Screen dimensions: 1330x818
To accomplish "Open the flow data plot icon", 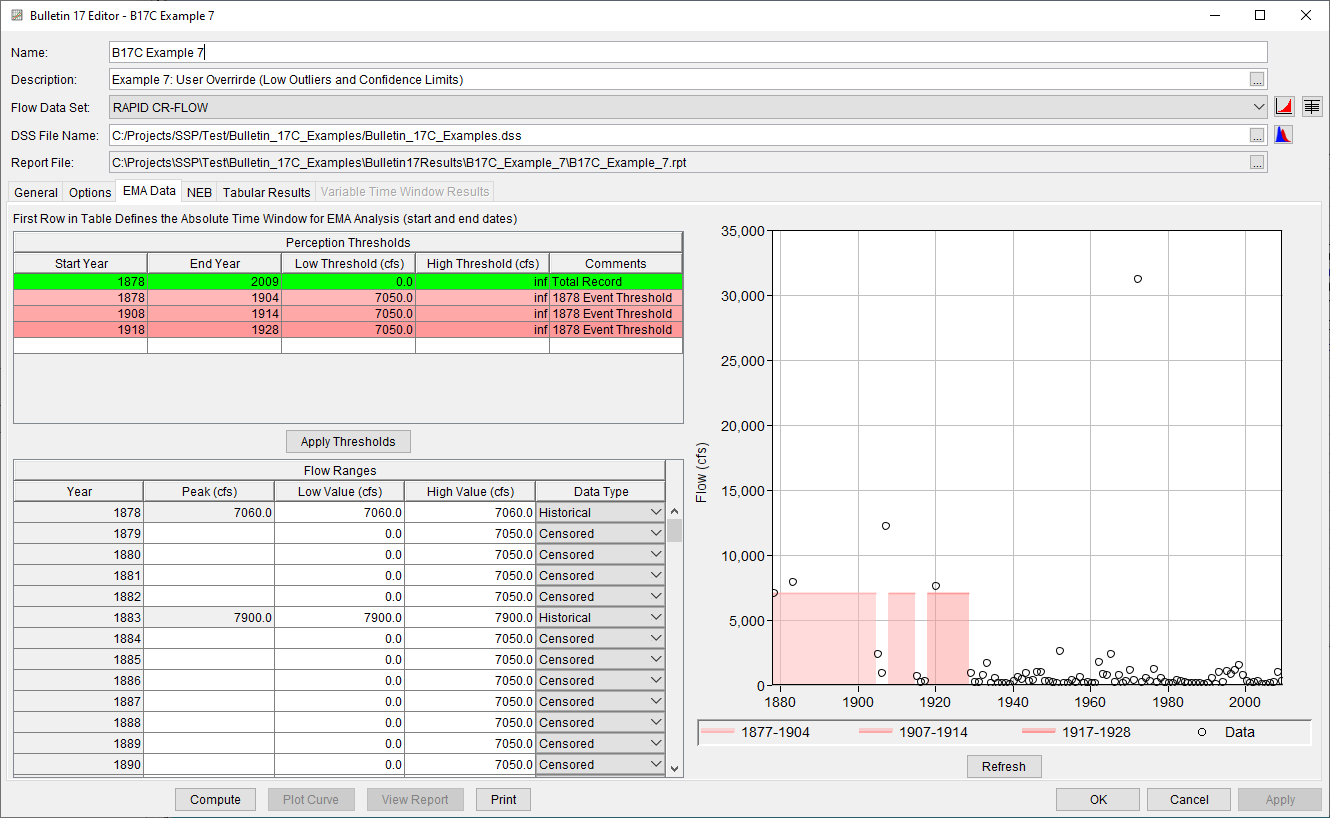I will click(x=1286, y=106).
